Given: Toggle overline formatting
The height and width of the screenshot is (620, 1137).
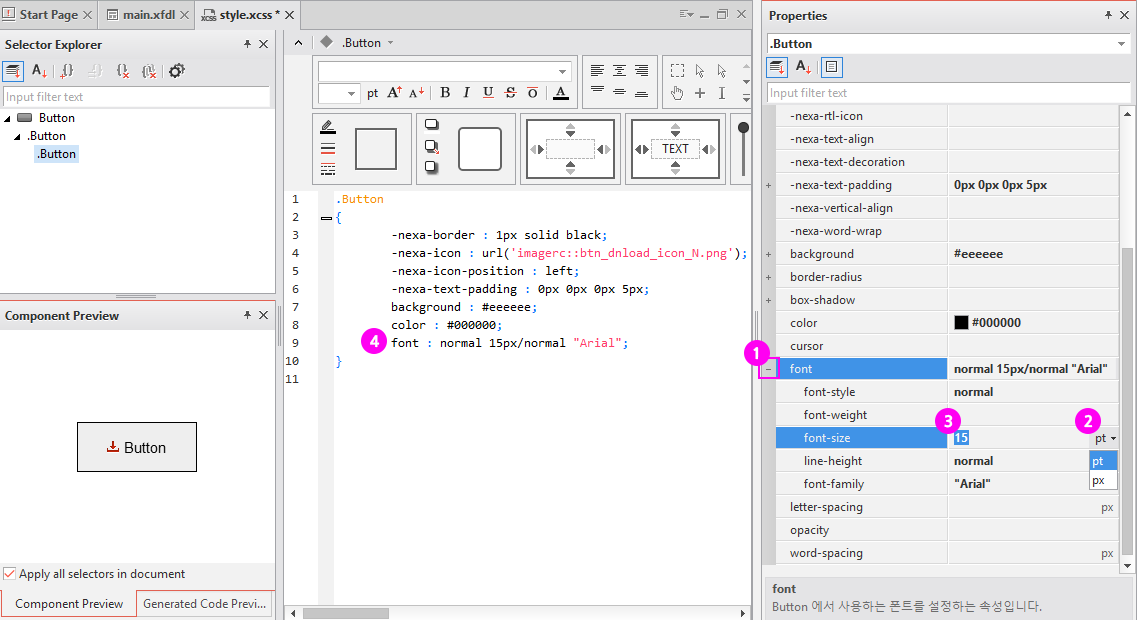Looking at the screenshot, I should coord(532,93).
